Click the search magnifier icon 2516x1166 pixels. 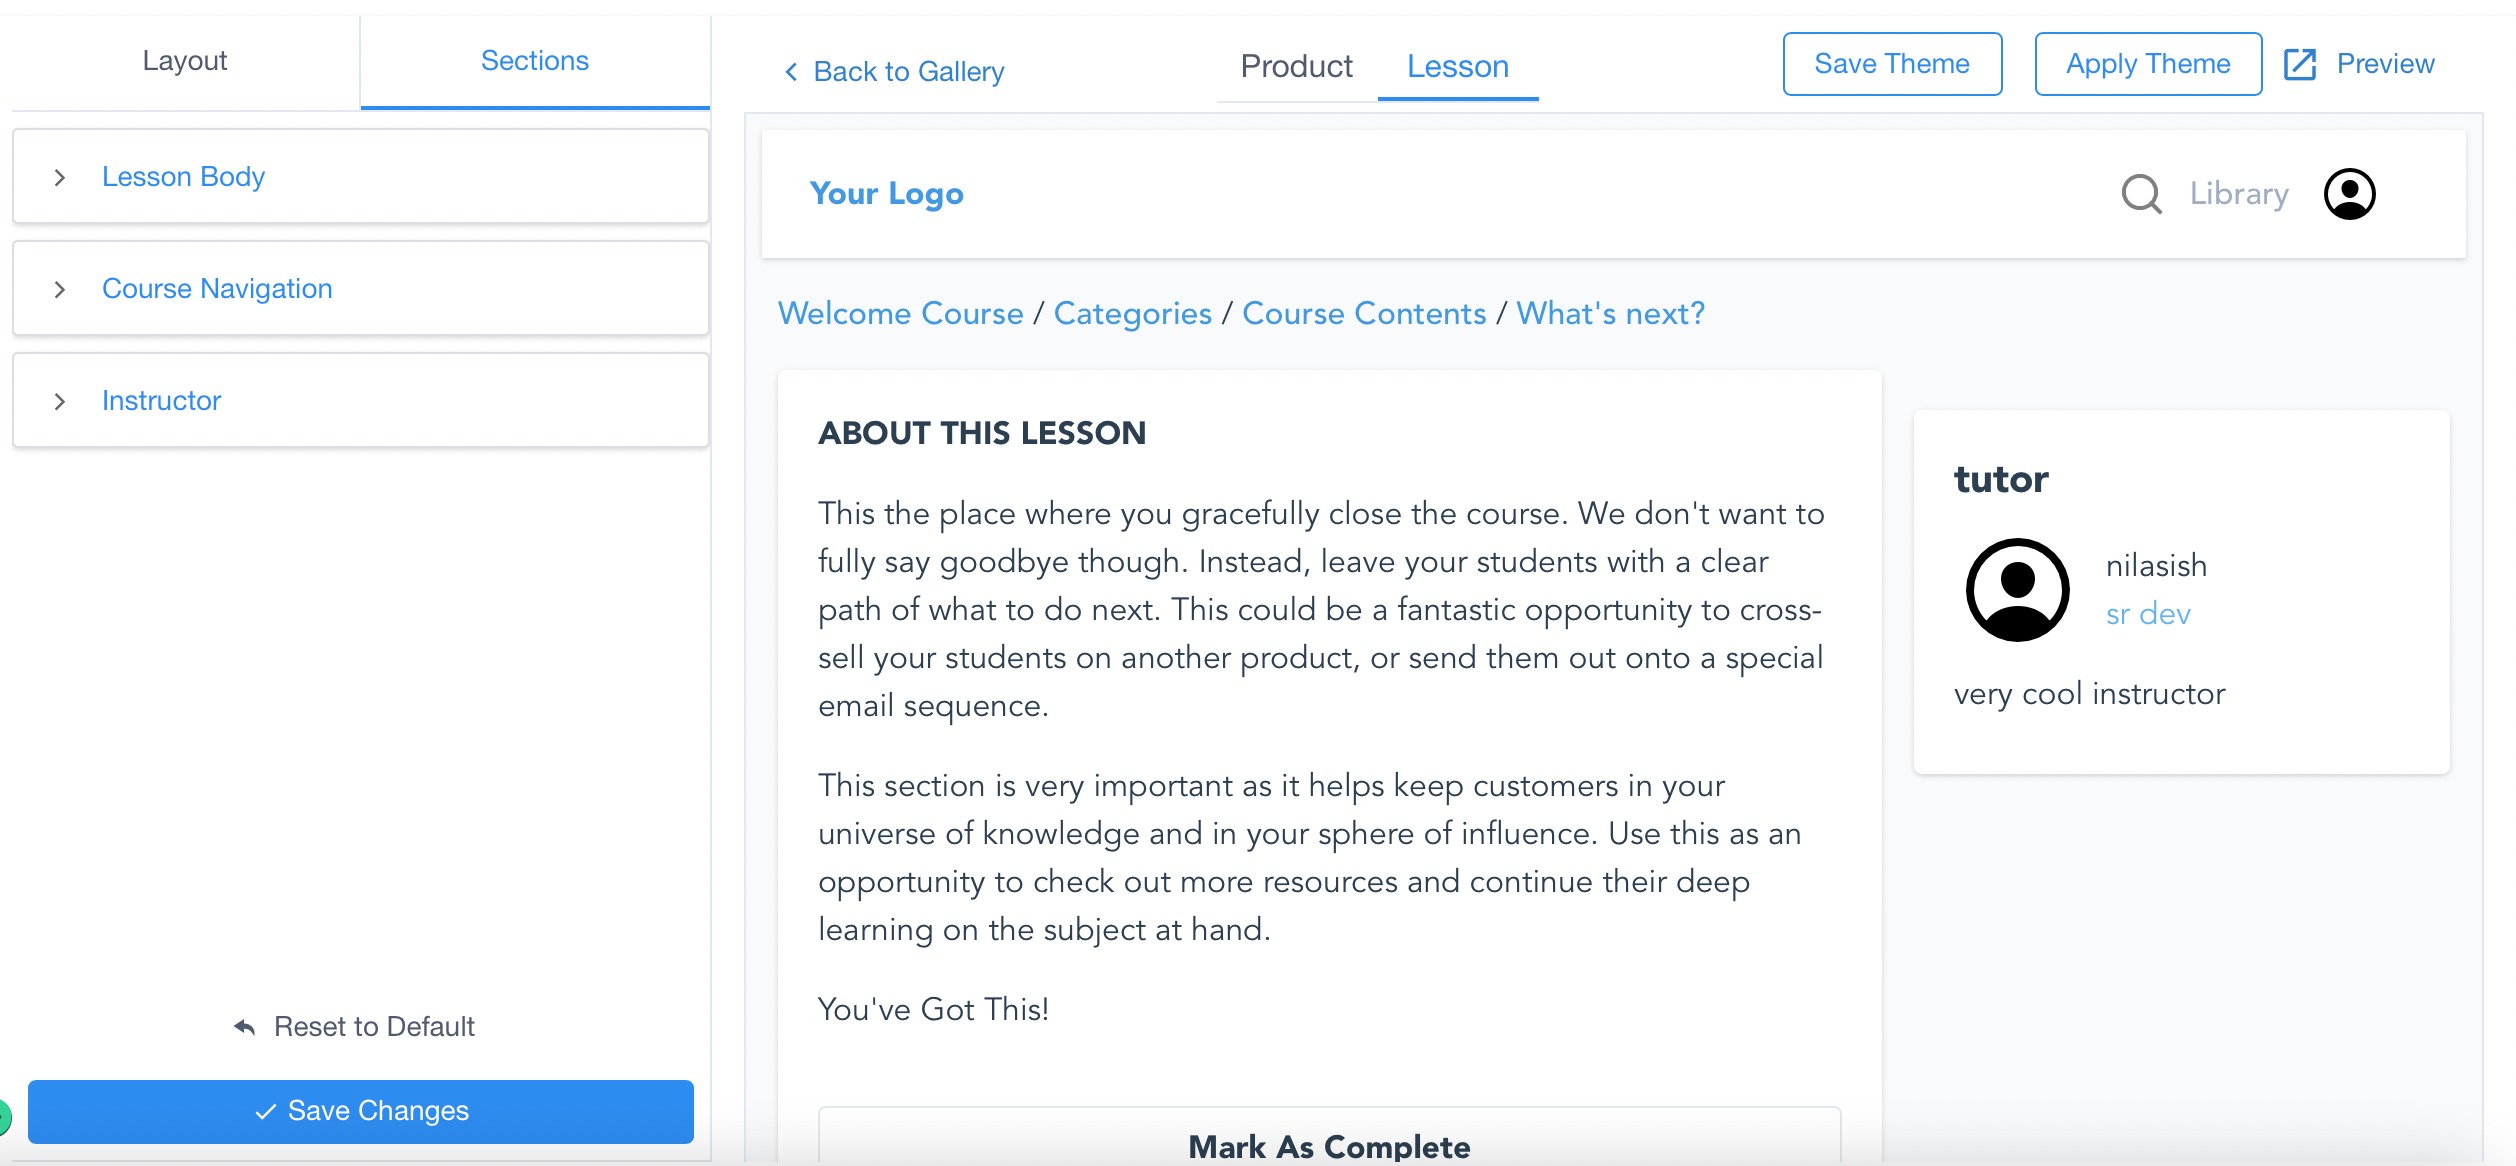[2141, 194]
